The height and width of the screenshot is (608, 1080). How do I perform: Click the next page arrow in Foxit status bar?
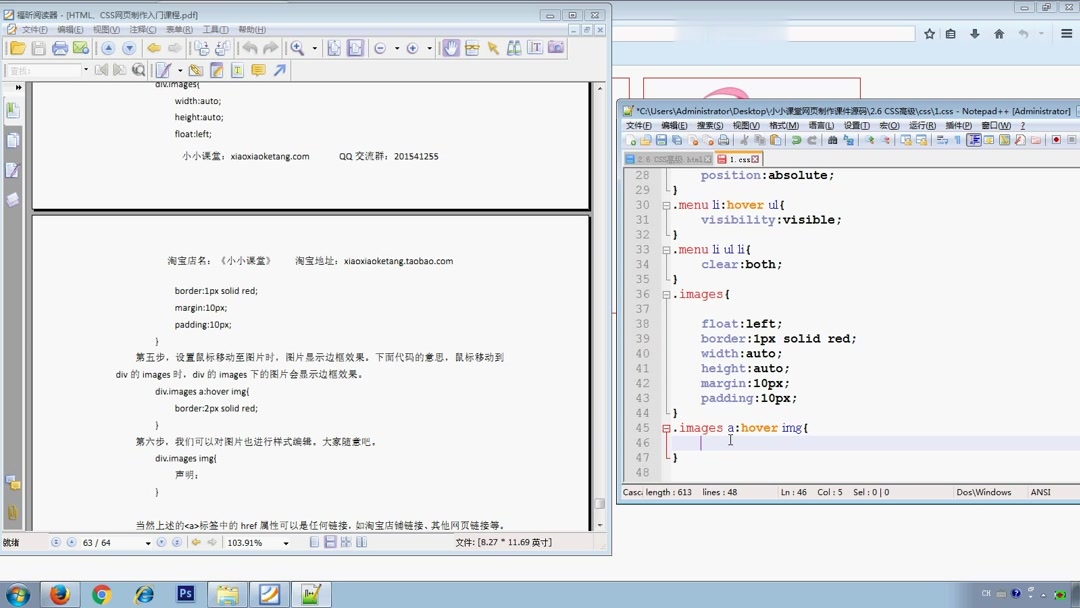point(160,542)
